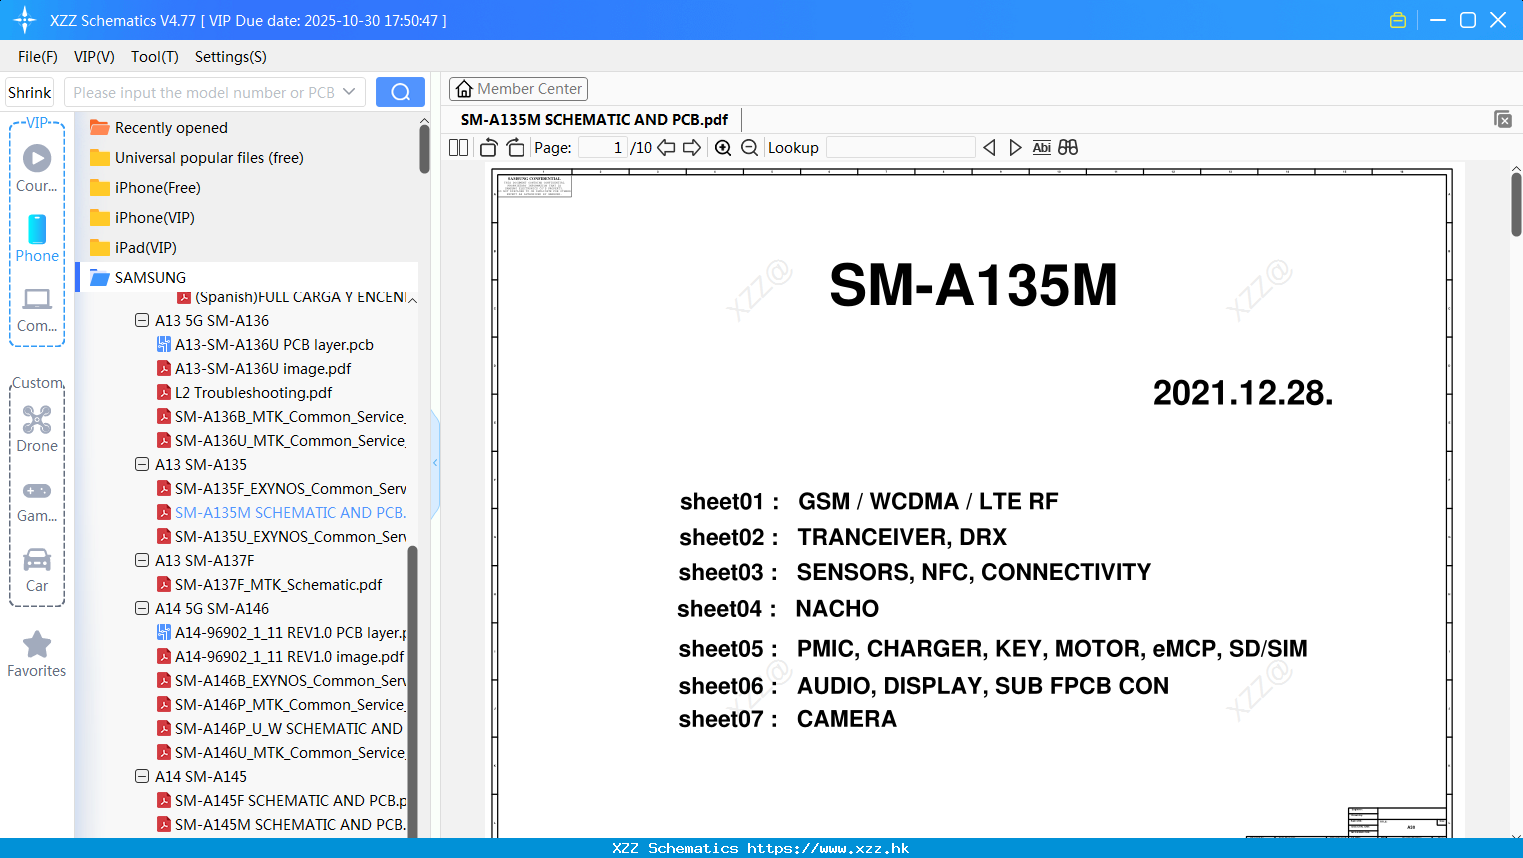Click the Member Center button
This screenshot has width=1523, height=858.
519,89
